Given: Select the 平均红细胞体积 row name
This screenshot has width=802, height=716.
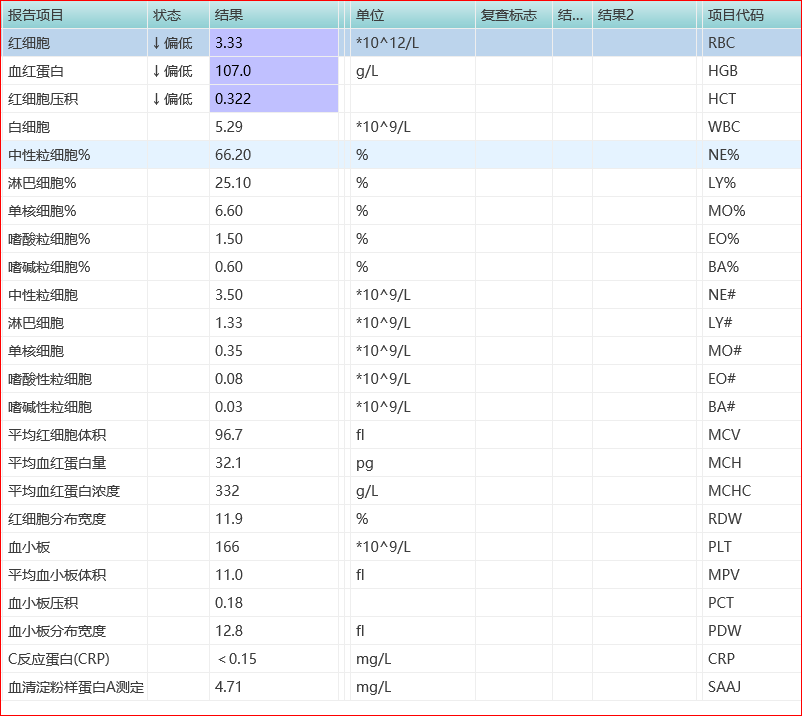Looking at the screenshot, I should click(57, 435).
